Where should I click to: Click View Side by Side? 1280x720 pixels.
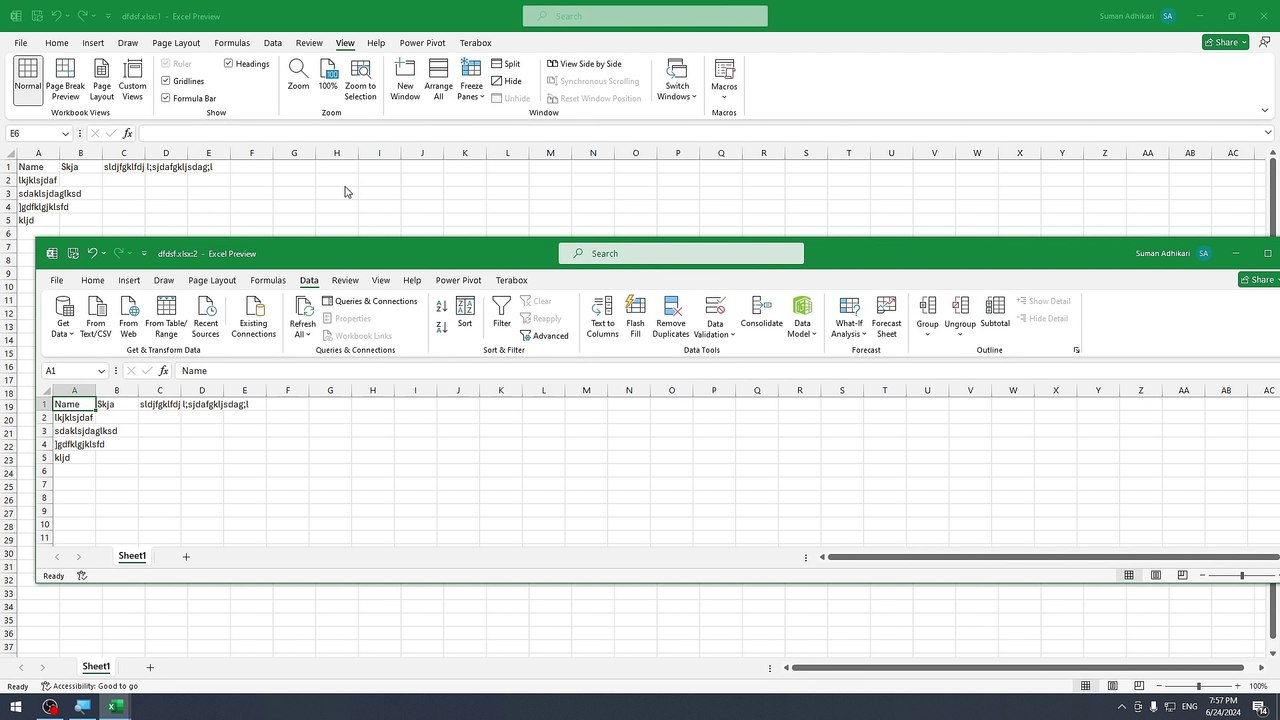point(584,64)
